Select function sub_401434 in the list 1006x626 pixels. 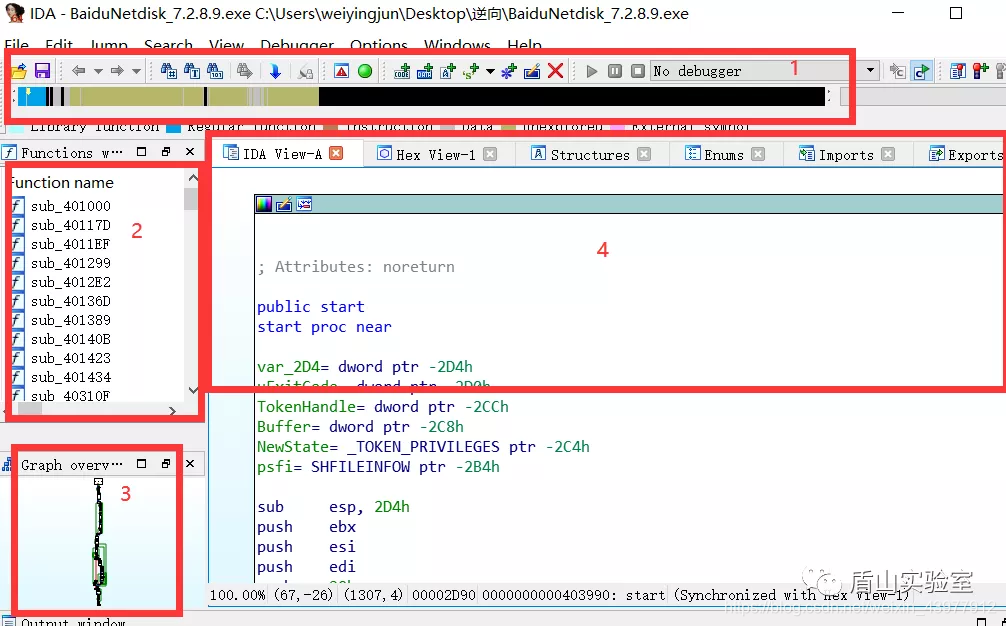[x=71, y=377]
